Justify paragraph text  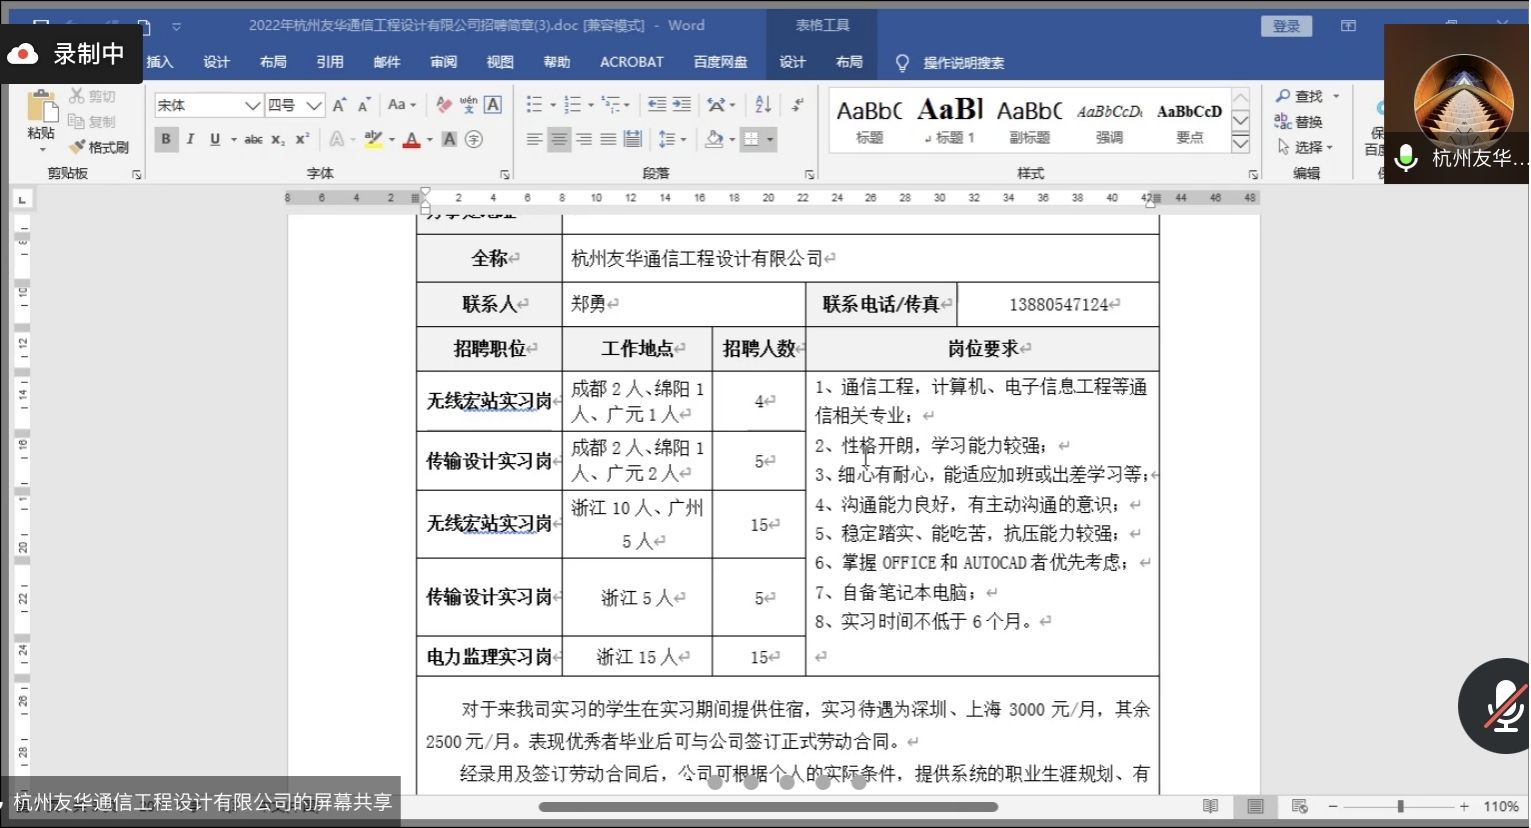608,139
